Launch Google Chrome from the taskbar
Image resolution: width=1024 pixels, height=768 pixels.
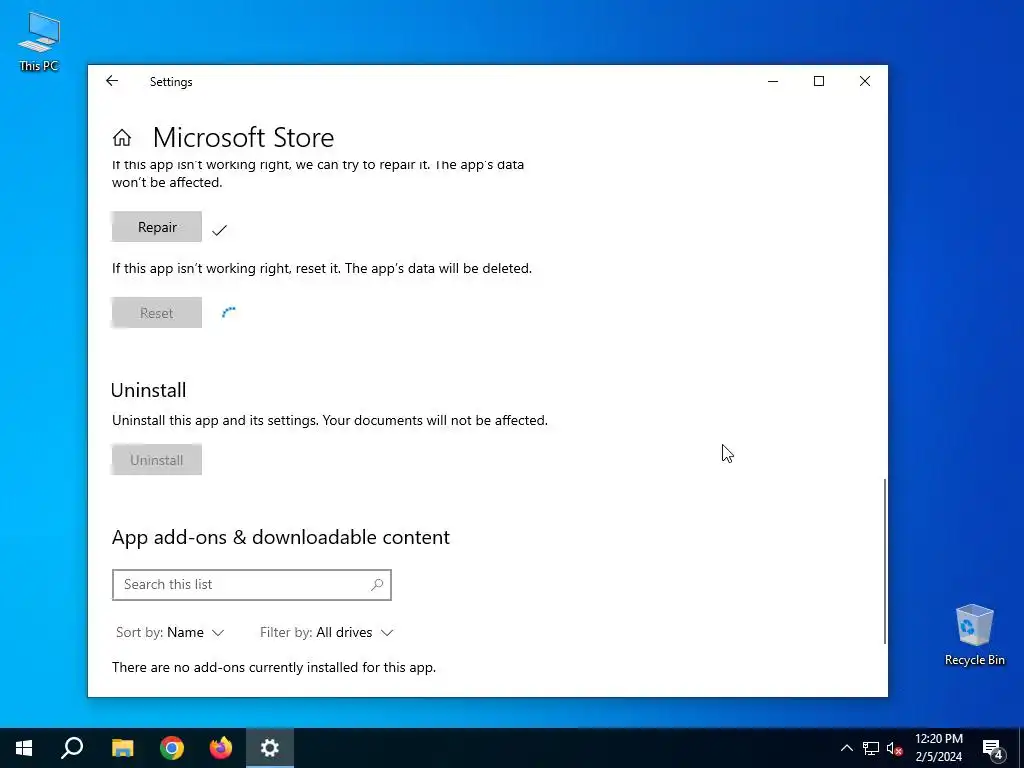(x=172, y=748)
